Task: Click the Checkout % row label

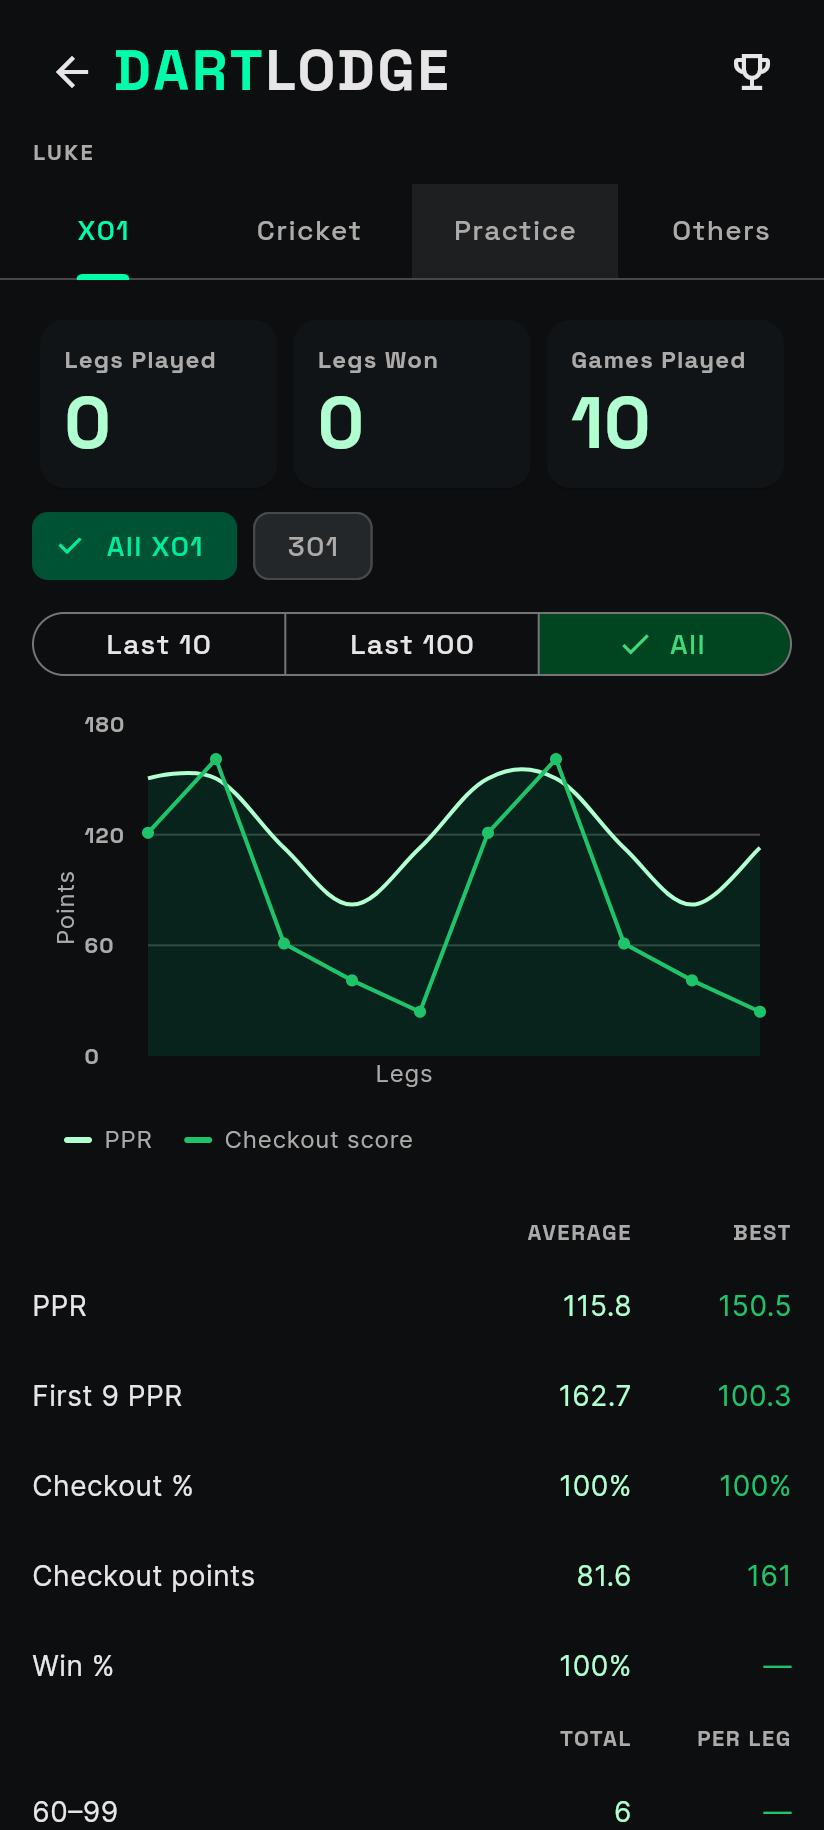Action: point(113,1486)
